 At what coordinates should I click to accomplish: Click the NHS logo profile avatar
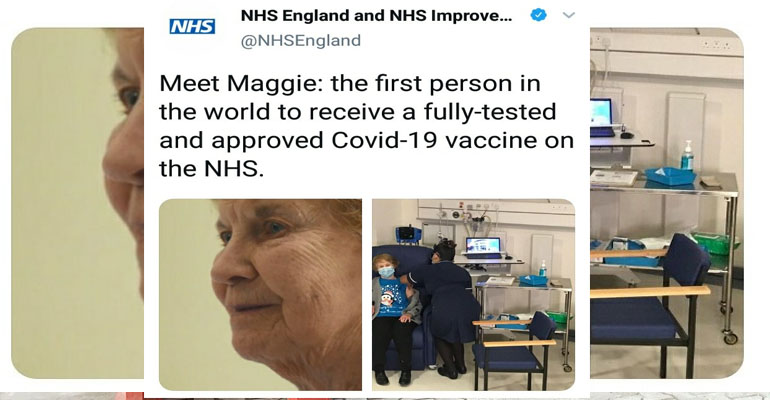[x=192, y=26]
